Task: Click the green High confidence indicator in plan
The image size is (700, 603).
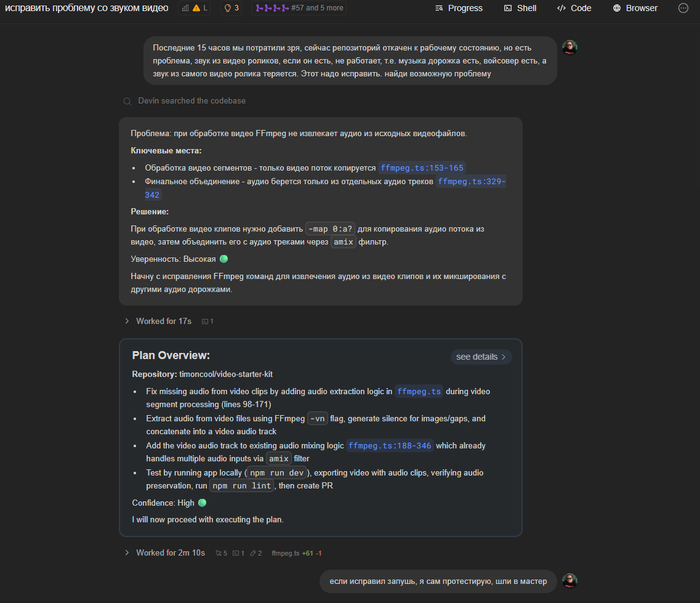Action: click(202, 503)
